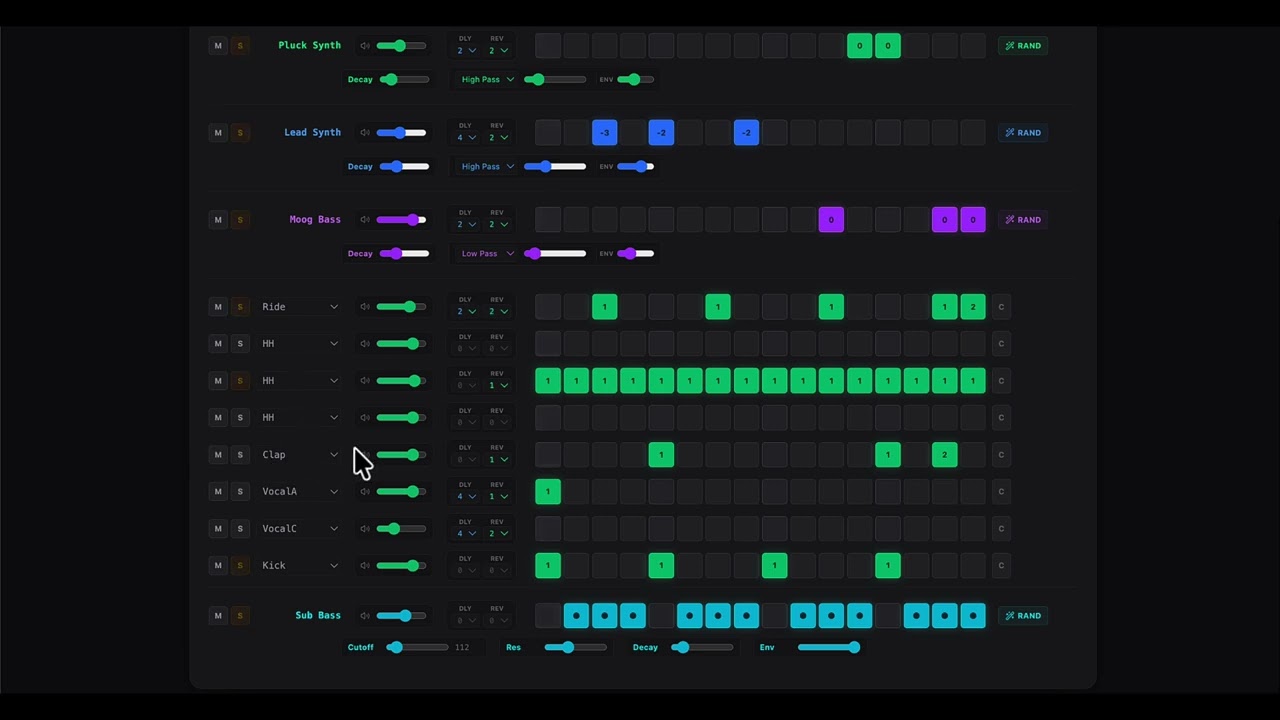Solo the Sub Bass track
This screenshot has width=1280, height=720.
(240, 616)
